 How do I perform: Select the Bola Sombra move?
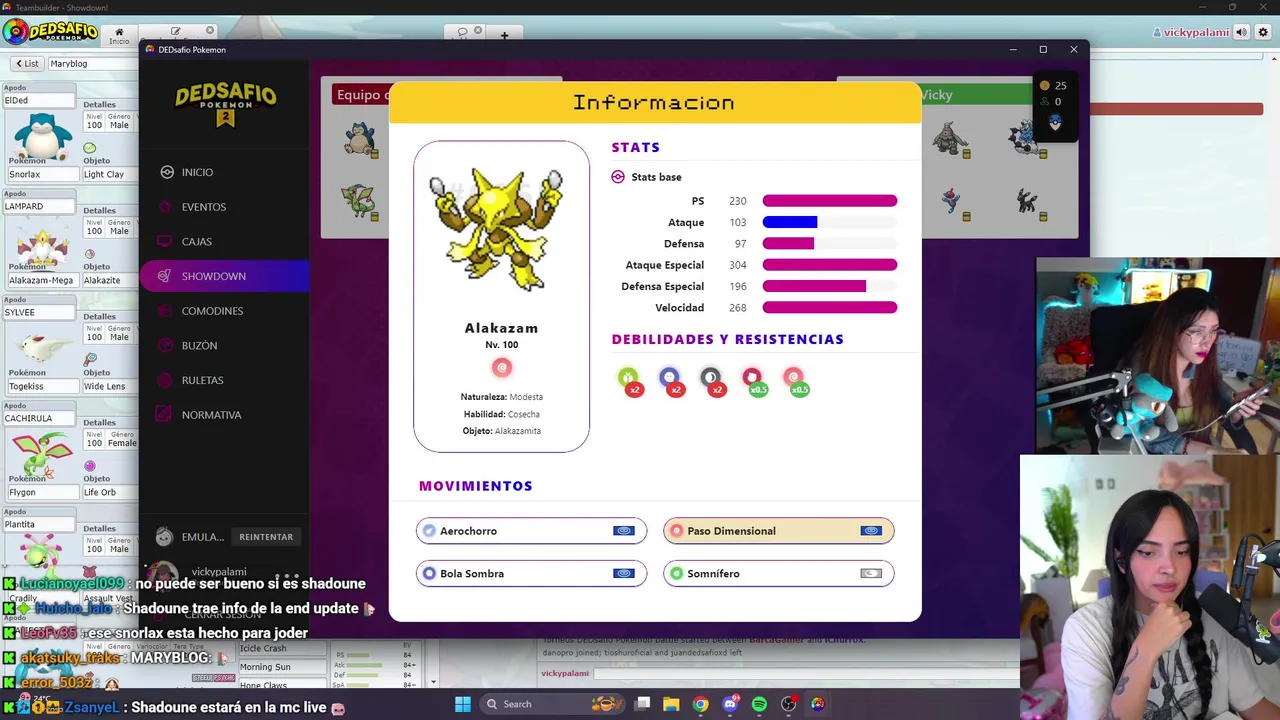(x=531, y=574)
